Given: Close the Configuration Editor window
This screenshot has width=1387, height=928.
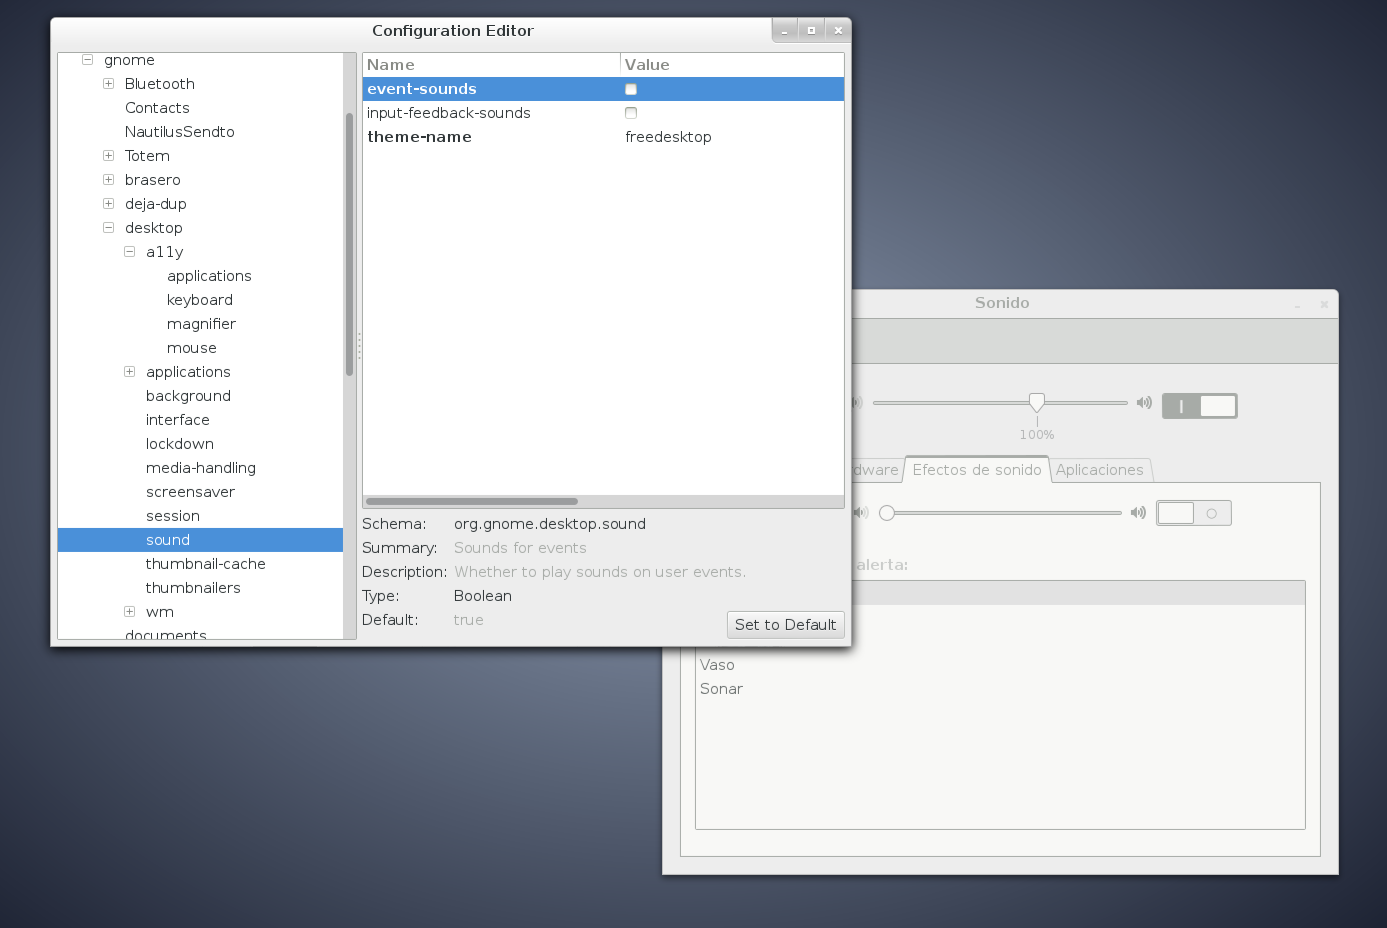Looking at the screenshot, I should pyautogui.click(x=838, y=30).
